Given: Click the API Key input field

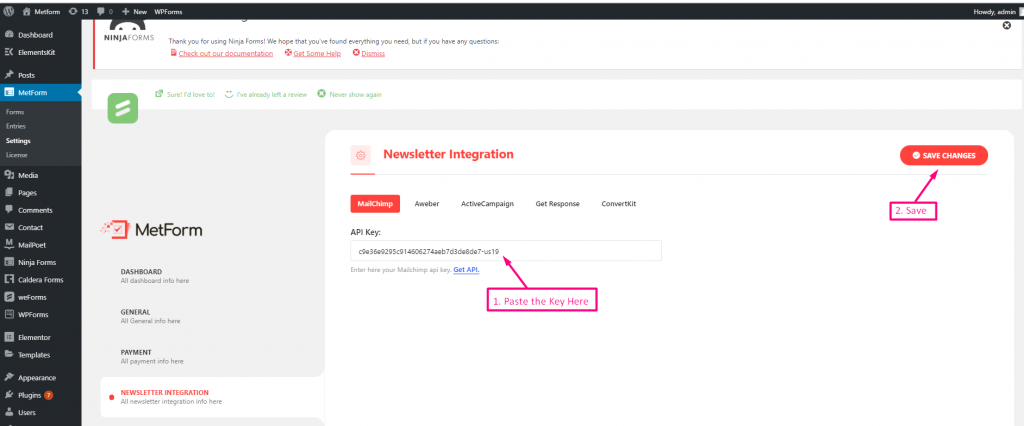Looking at the screenshot, I should coord(506,251).
